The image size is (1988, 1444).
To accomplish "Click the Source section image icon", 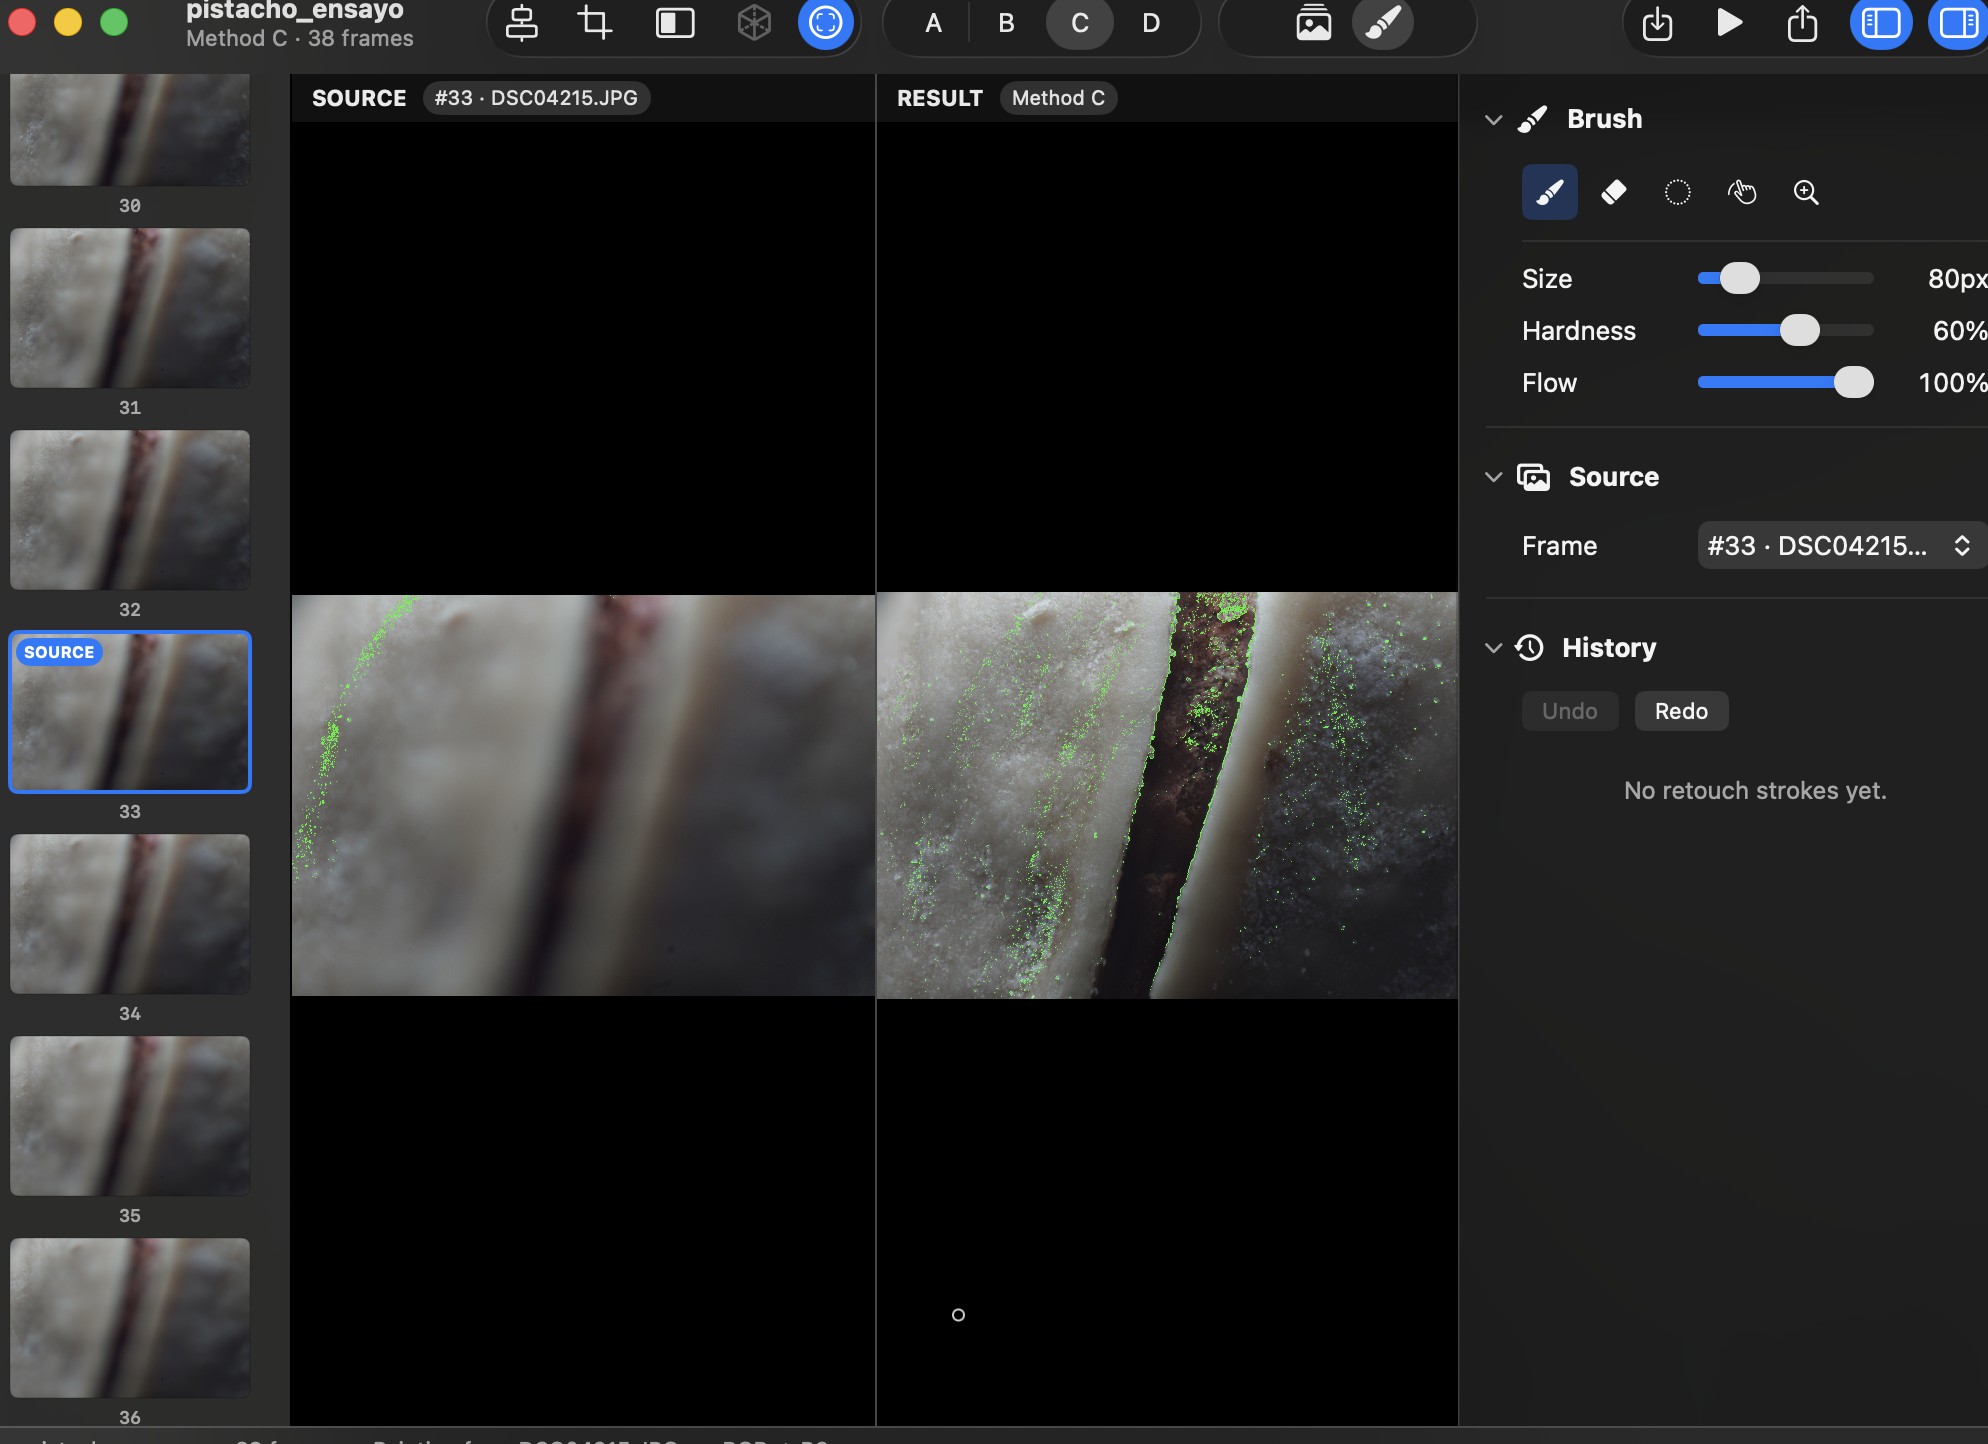I will pyautogui.click(x=1533, y=477).
